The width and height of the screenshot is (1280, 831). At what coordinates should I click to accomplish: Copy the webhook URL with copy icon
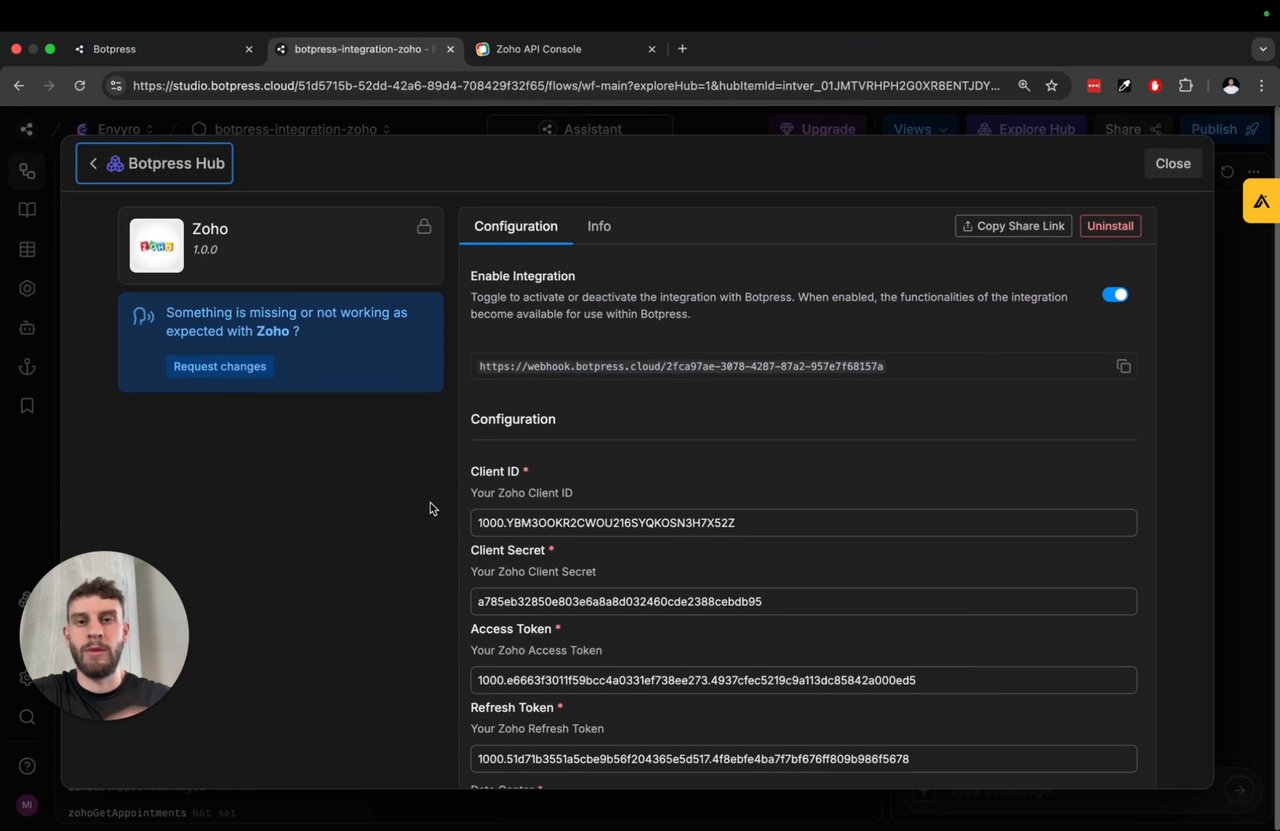pos(1124,366)
